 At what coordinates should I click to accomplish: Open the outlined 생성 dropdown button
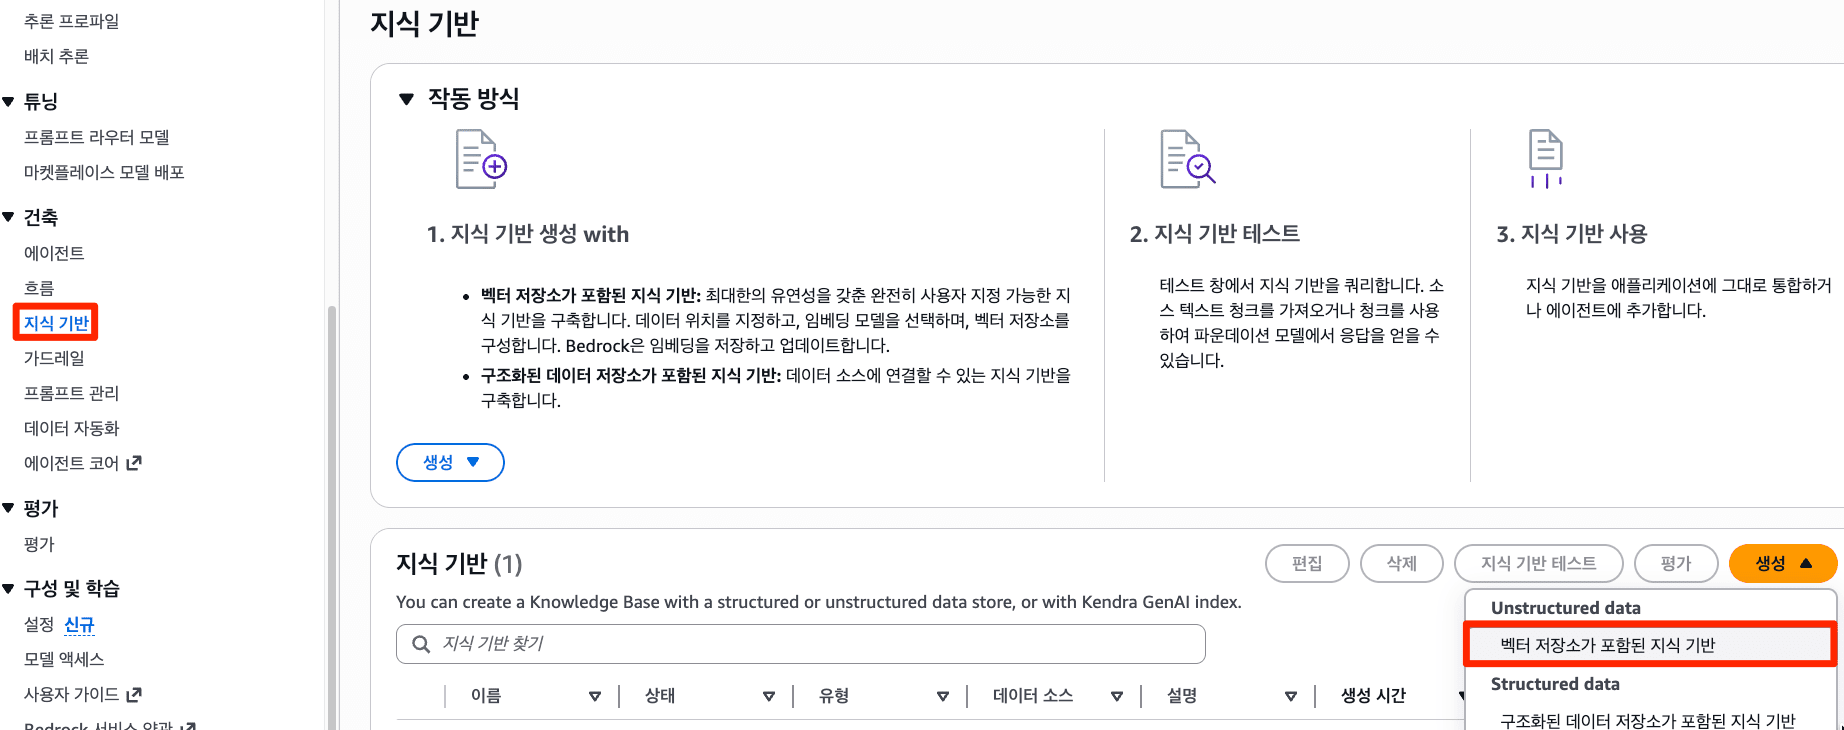click(450, 462)
